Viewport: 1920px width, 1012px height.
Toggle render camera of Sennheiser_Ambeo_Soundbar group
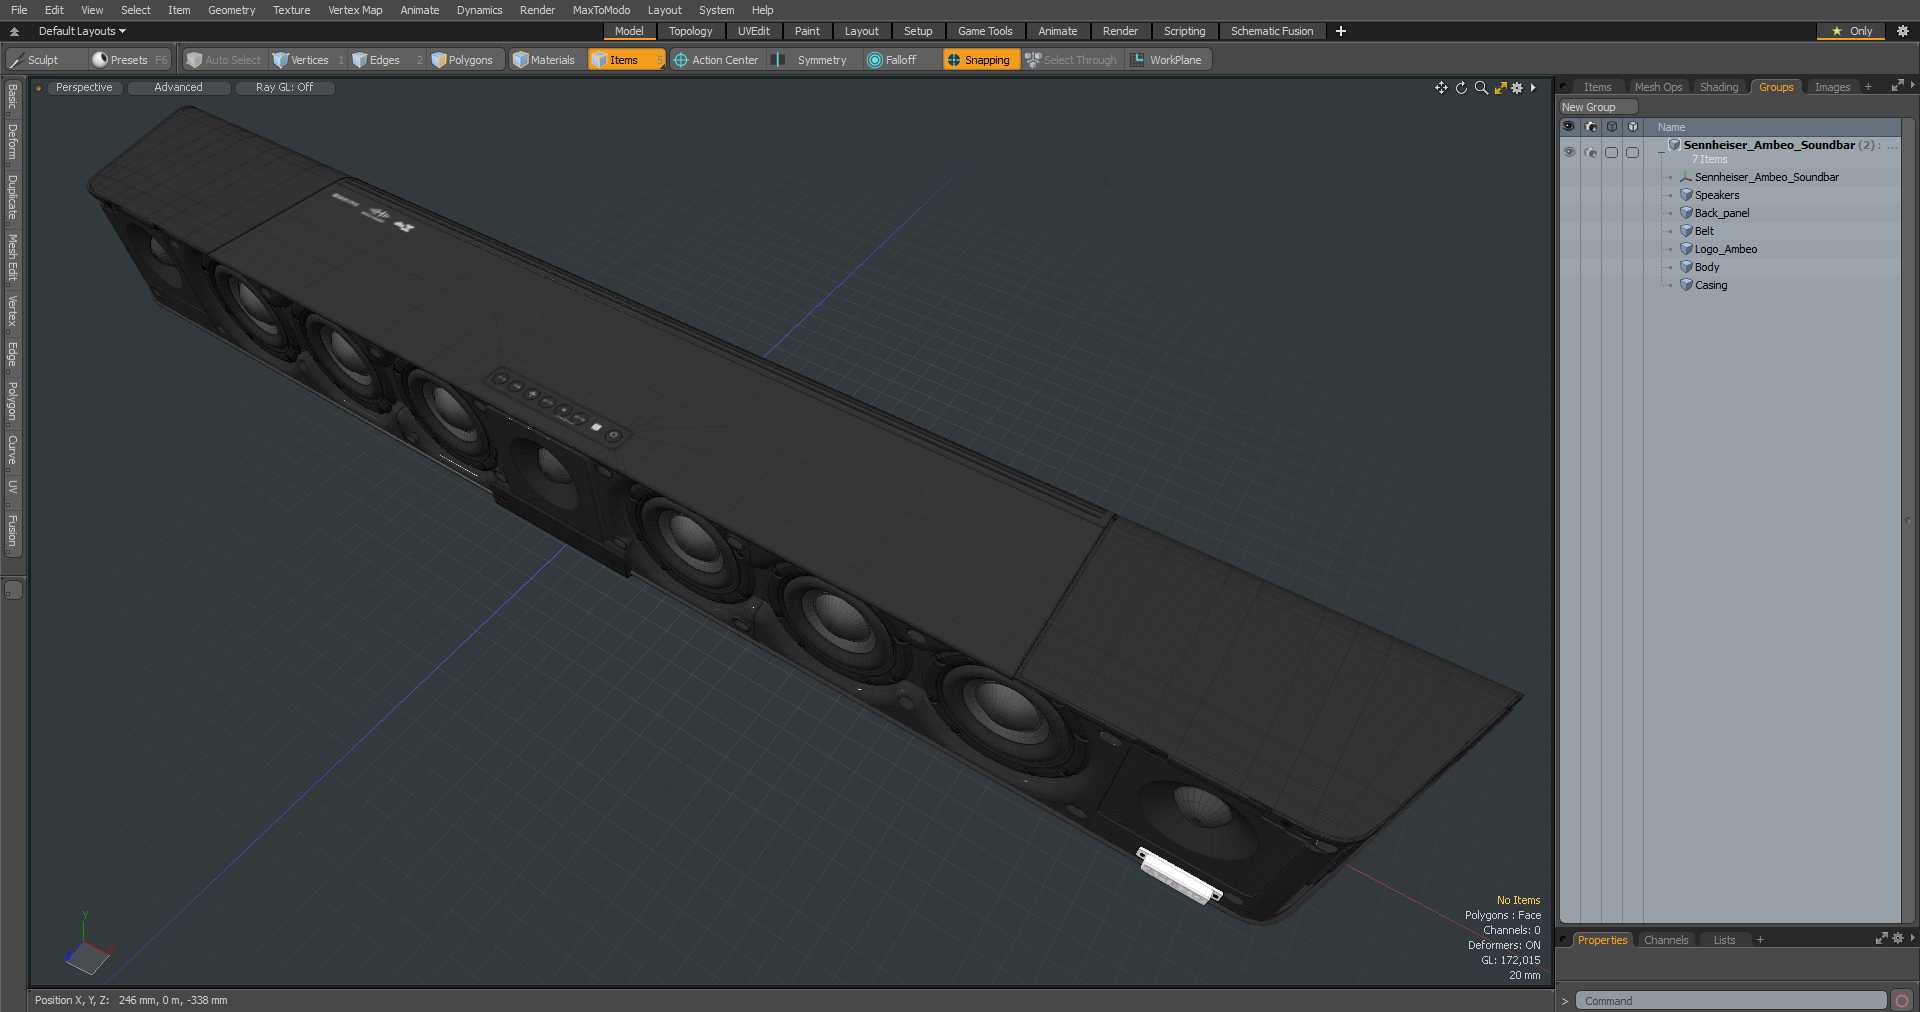tap(1591, 152)
